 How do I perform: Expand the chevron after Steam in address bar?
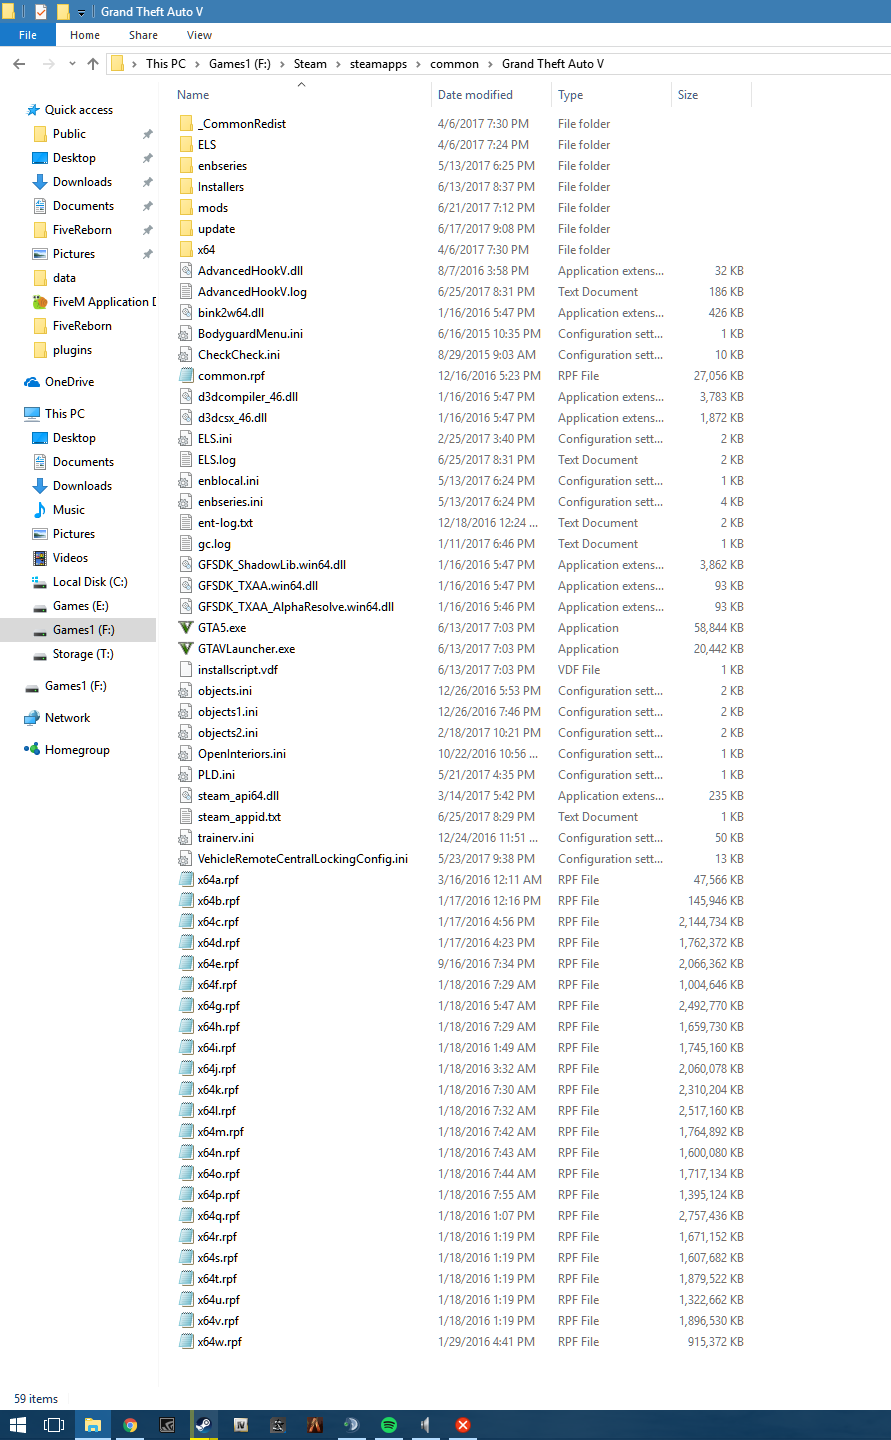(338, 64)
